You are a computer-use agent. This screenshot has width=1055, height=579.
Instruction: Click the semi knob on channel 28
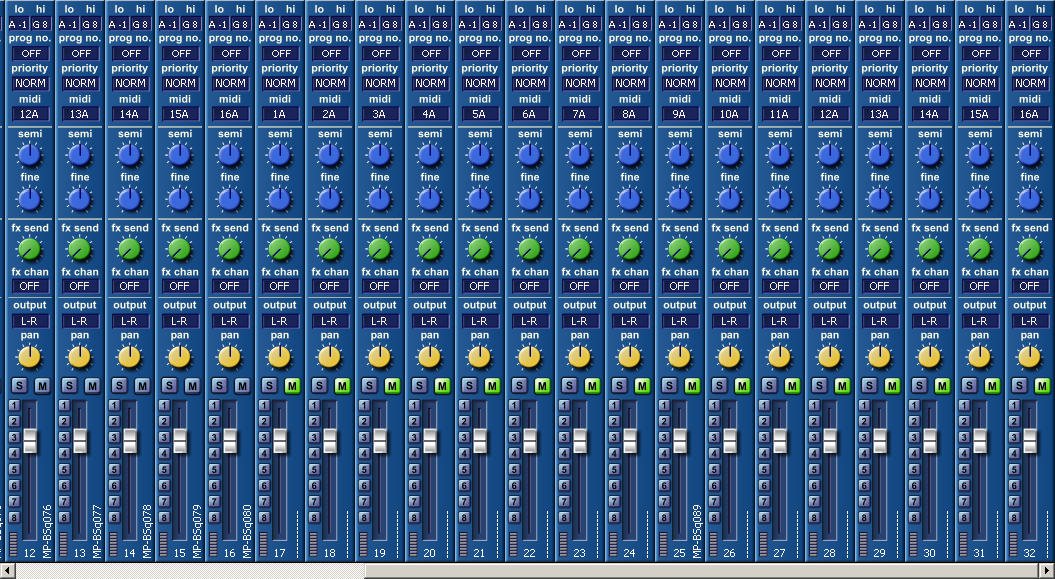pos(830,155)
